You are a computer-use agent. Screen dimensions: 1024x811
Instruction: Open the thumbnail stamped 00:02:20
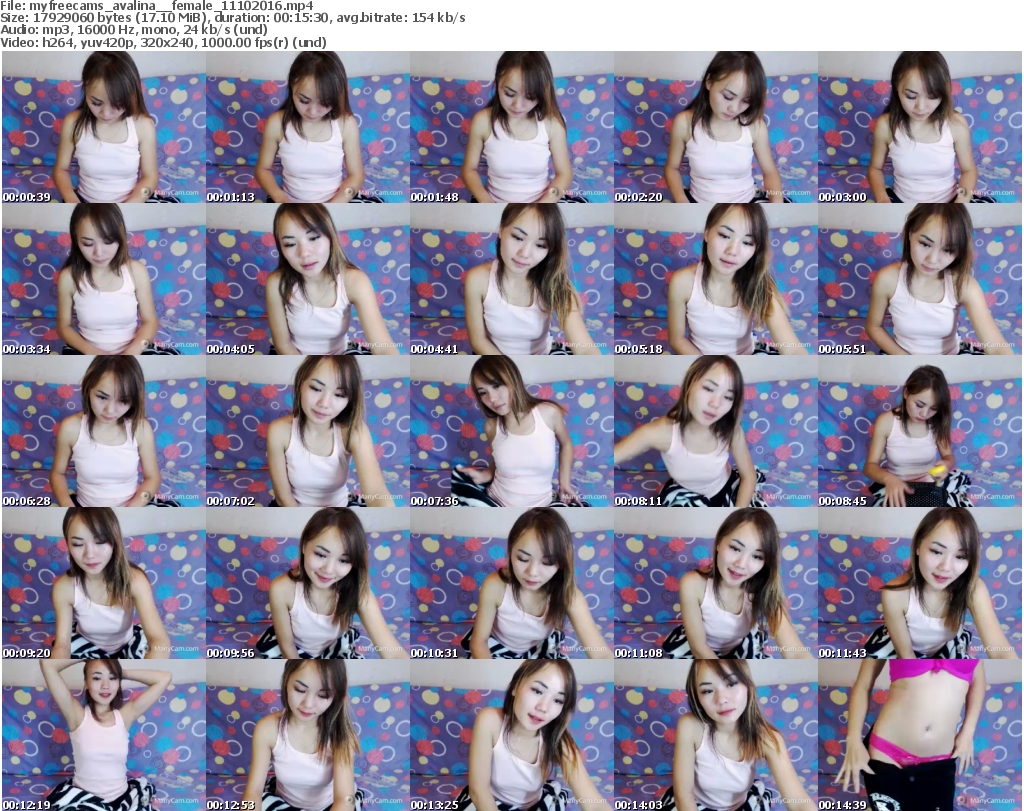[716, 127]
